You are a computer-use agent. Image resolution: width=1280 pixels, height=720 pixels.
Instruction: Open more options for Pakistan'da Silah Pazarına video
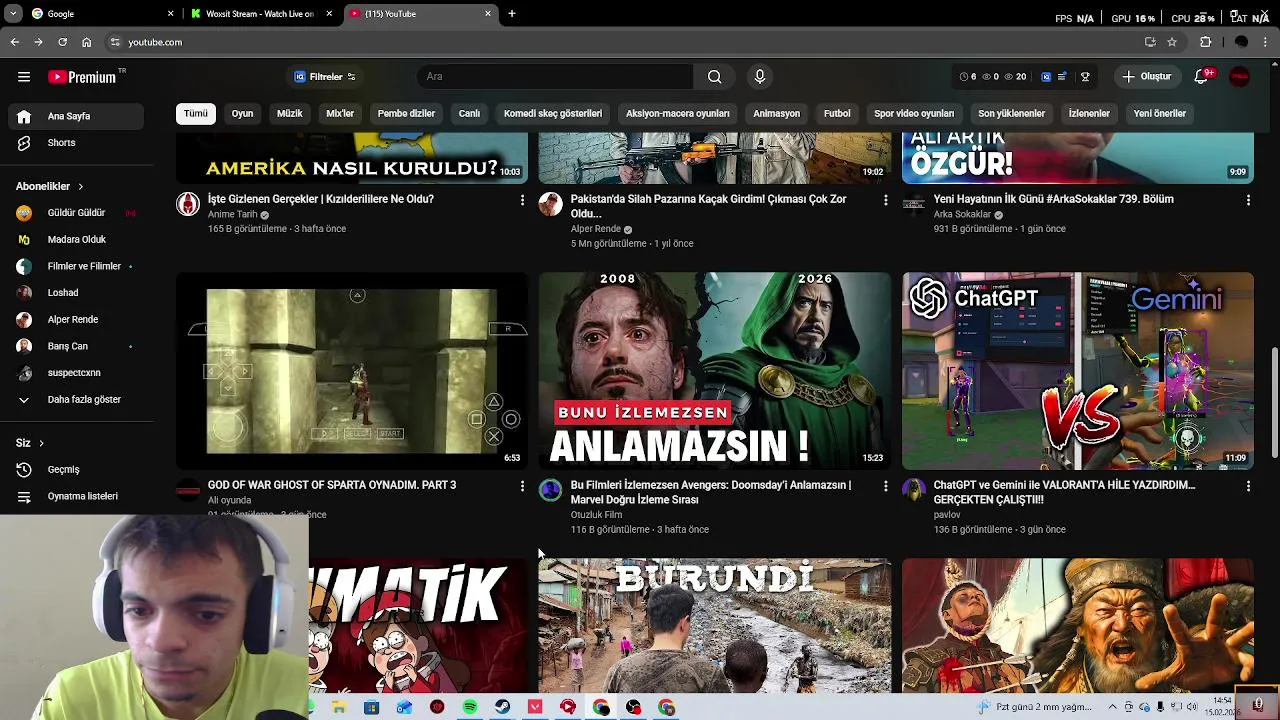click(x=885, y=201)
